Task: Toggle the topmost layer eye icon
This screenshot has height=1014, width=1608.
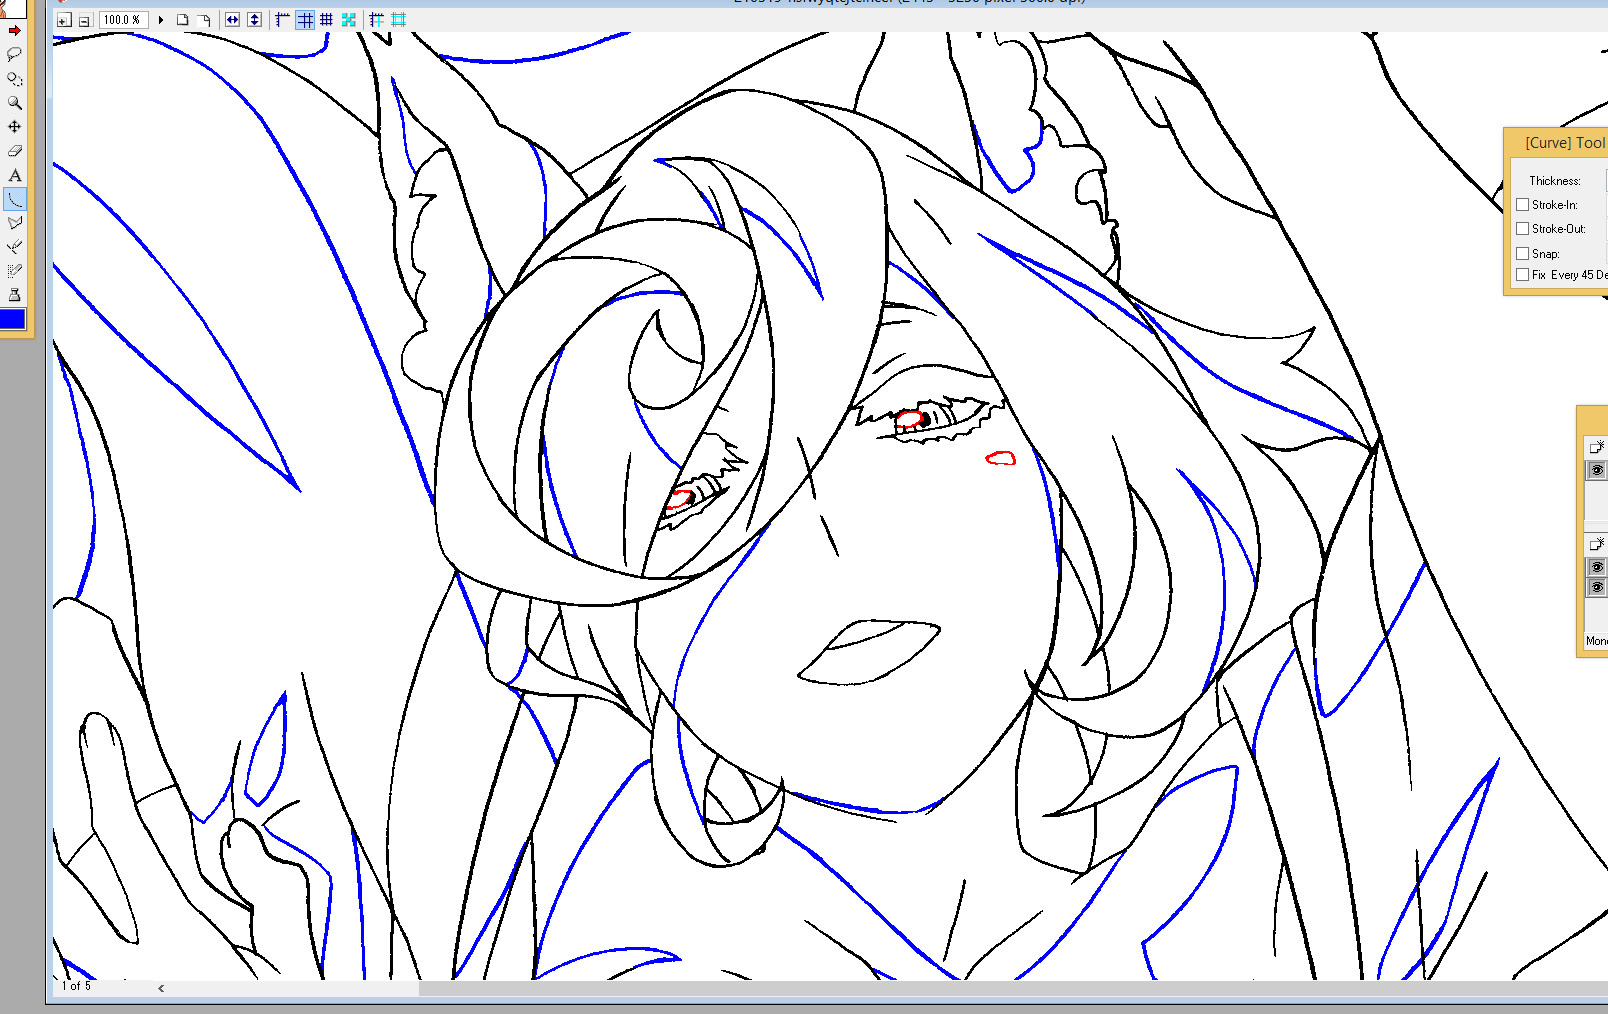Action: tap(1597, 470)
